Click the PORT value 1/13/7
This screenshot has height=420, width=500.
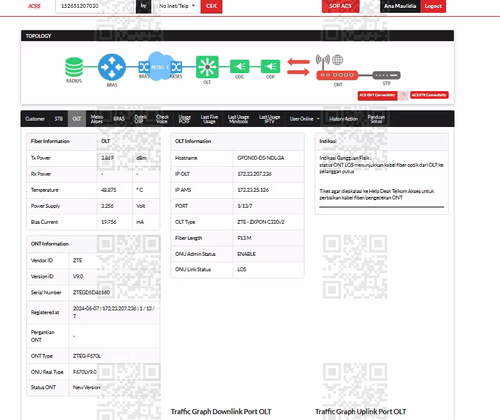[245, 206]
